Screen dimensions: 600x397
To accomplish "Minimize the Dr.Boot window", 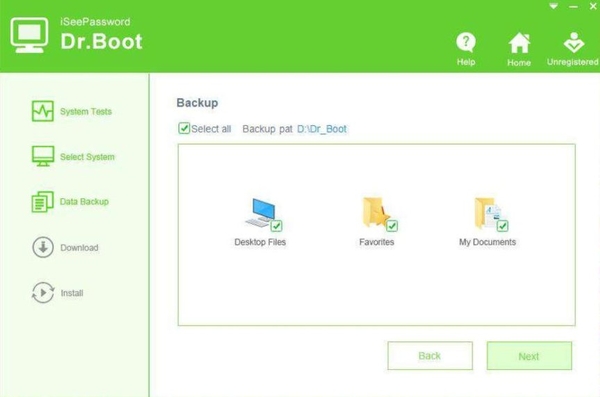I will click(x=573, y=7).
